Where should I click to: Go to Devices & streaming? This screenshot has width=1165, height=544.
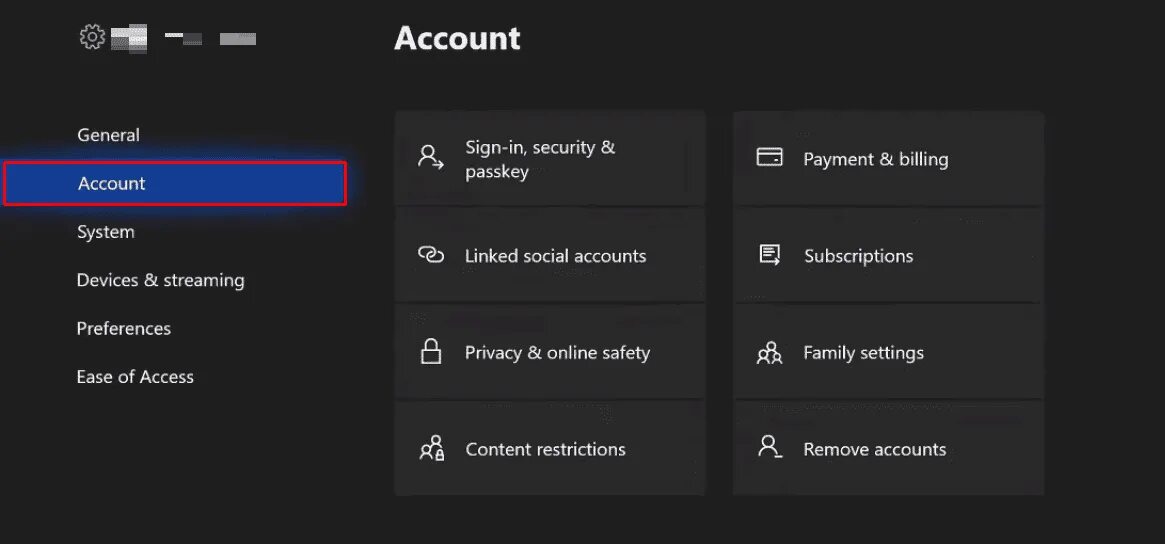pyautogui.click(x=160, y=280)
